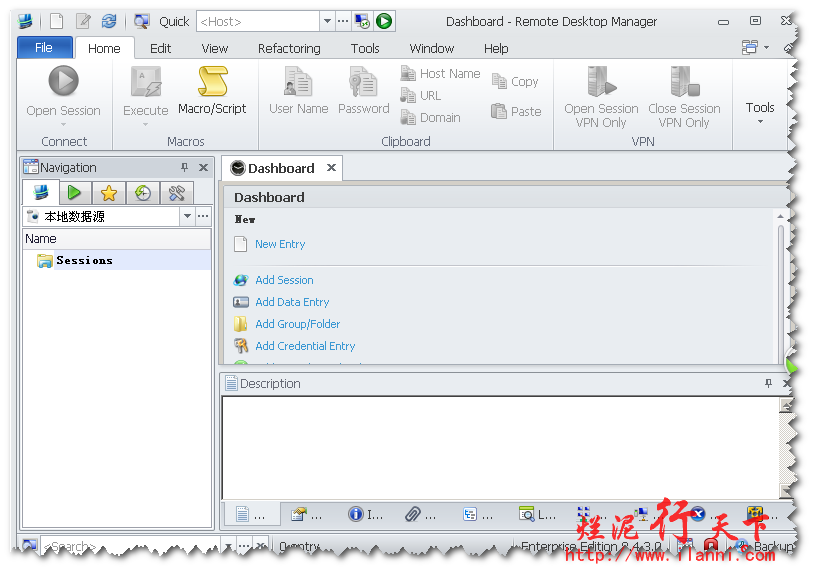Click the Name column header
The width and height of the screenshot is (815, 573).
(117, 239)
